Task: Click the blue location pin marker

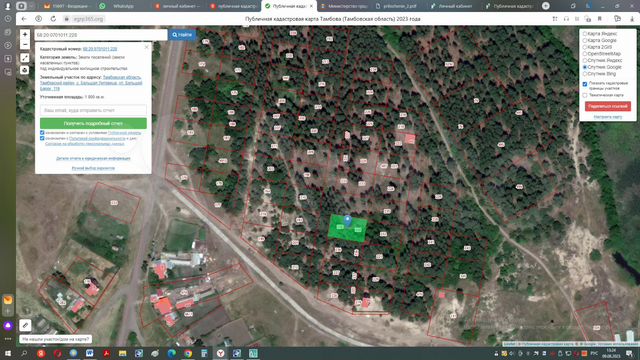Action: [347, 221]
